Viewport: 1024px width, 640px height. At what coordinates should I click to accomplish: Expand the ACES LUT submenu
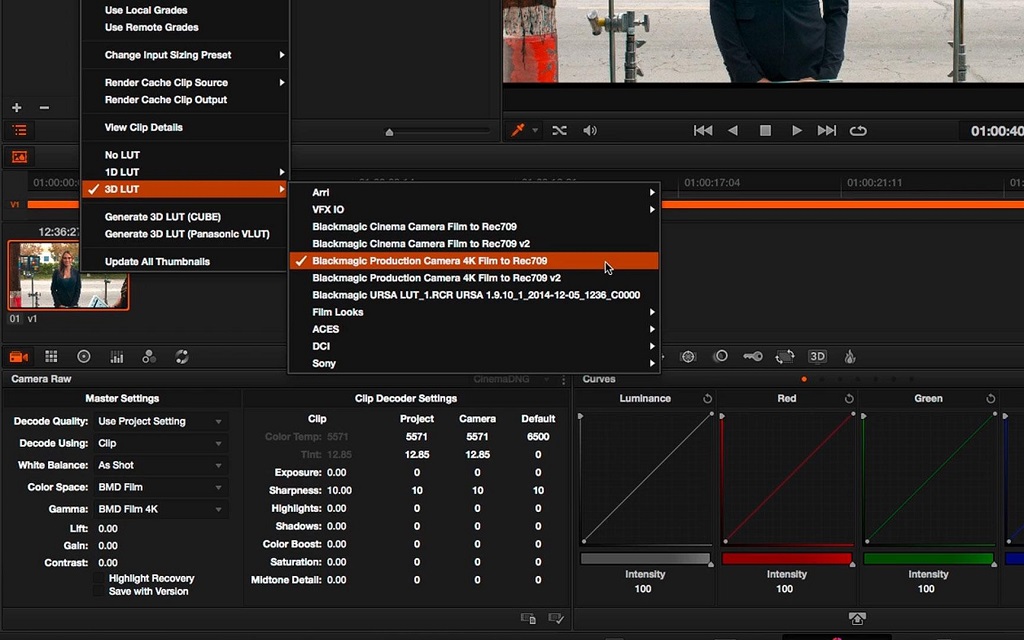(473, 328)
